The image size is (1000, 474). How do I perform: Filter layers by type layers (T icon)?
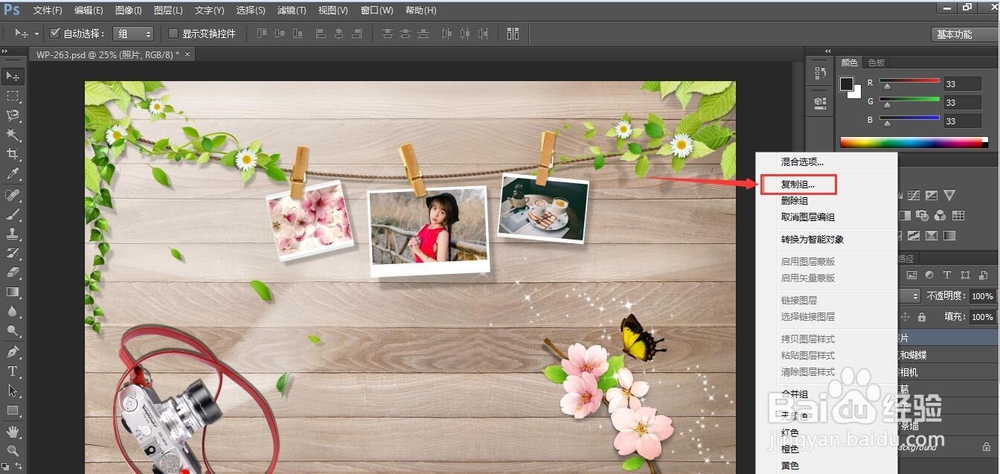946,275
